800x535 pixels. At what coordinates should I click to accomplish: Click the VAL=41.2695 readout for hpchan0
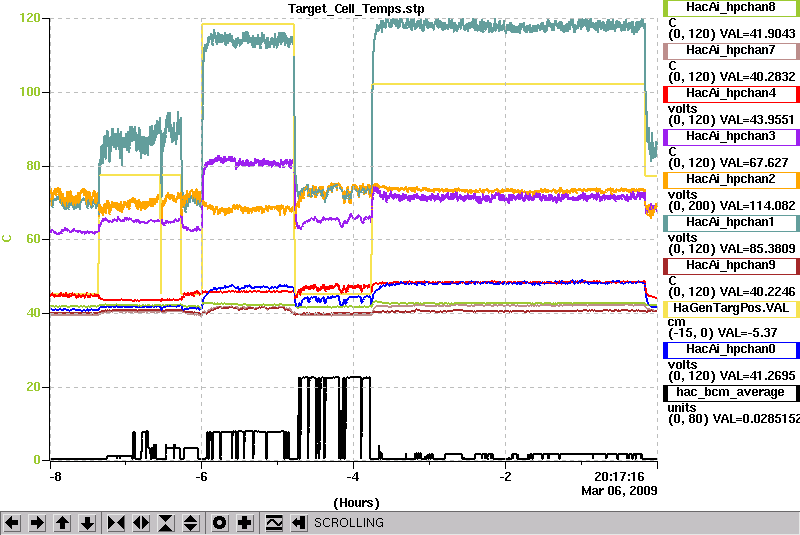click(757, 376)
